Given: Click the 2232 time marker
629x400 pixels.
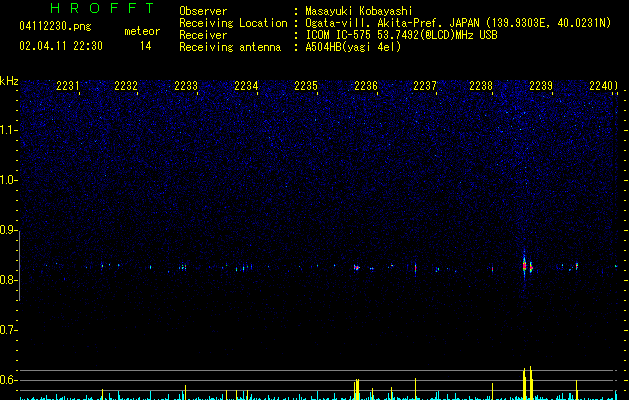Looking at the screenshot, I should tap(126, 86).
